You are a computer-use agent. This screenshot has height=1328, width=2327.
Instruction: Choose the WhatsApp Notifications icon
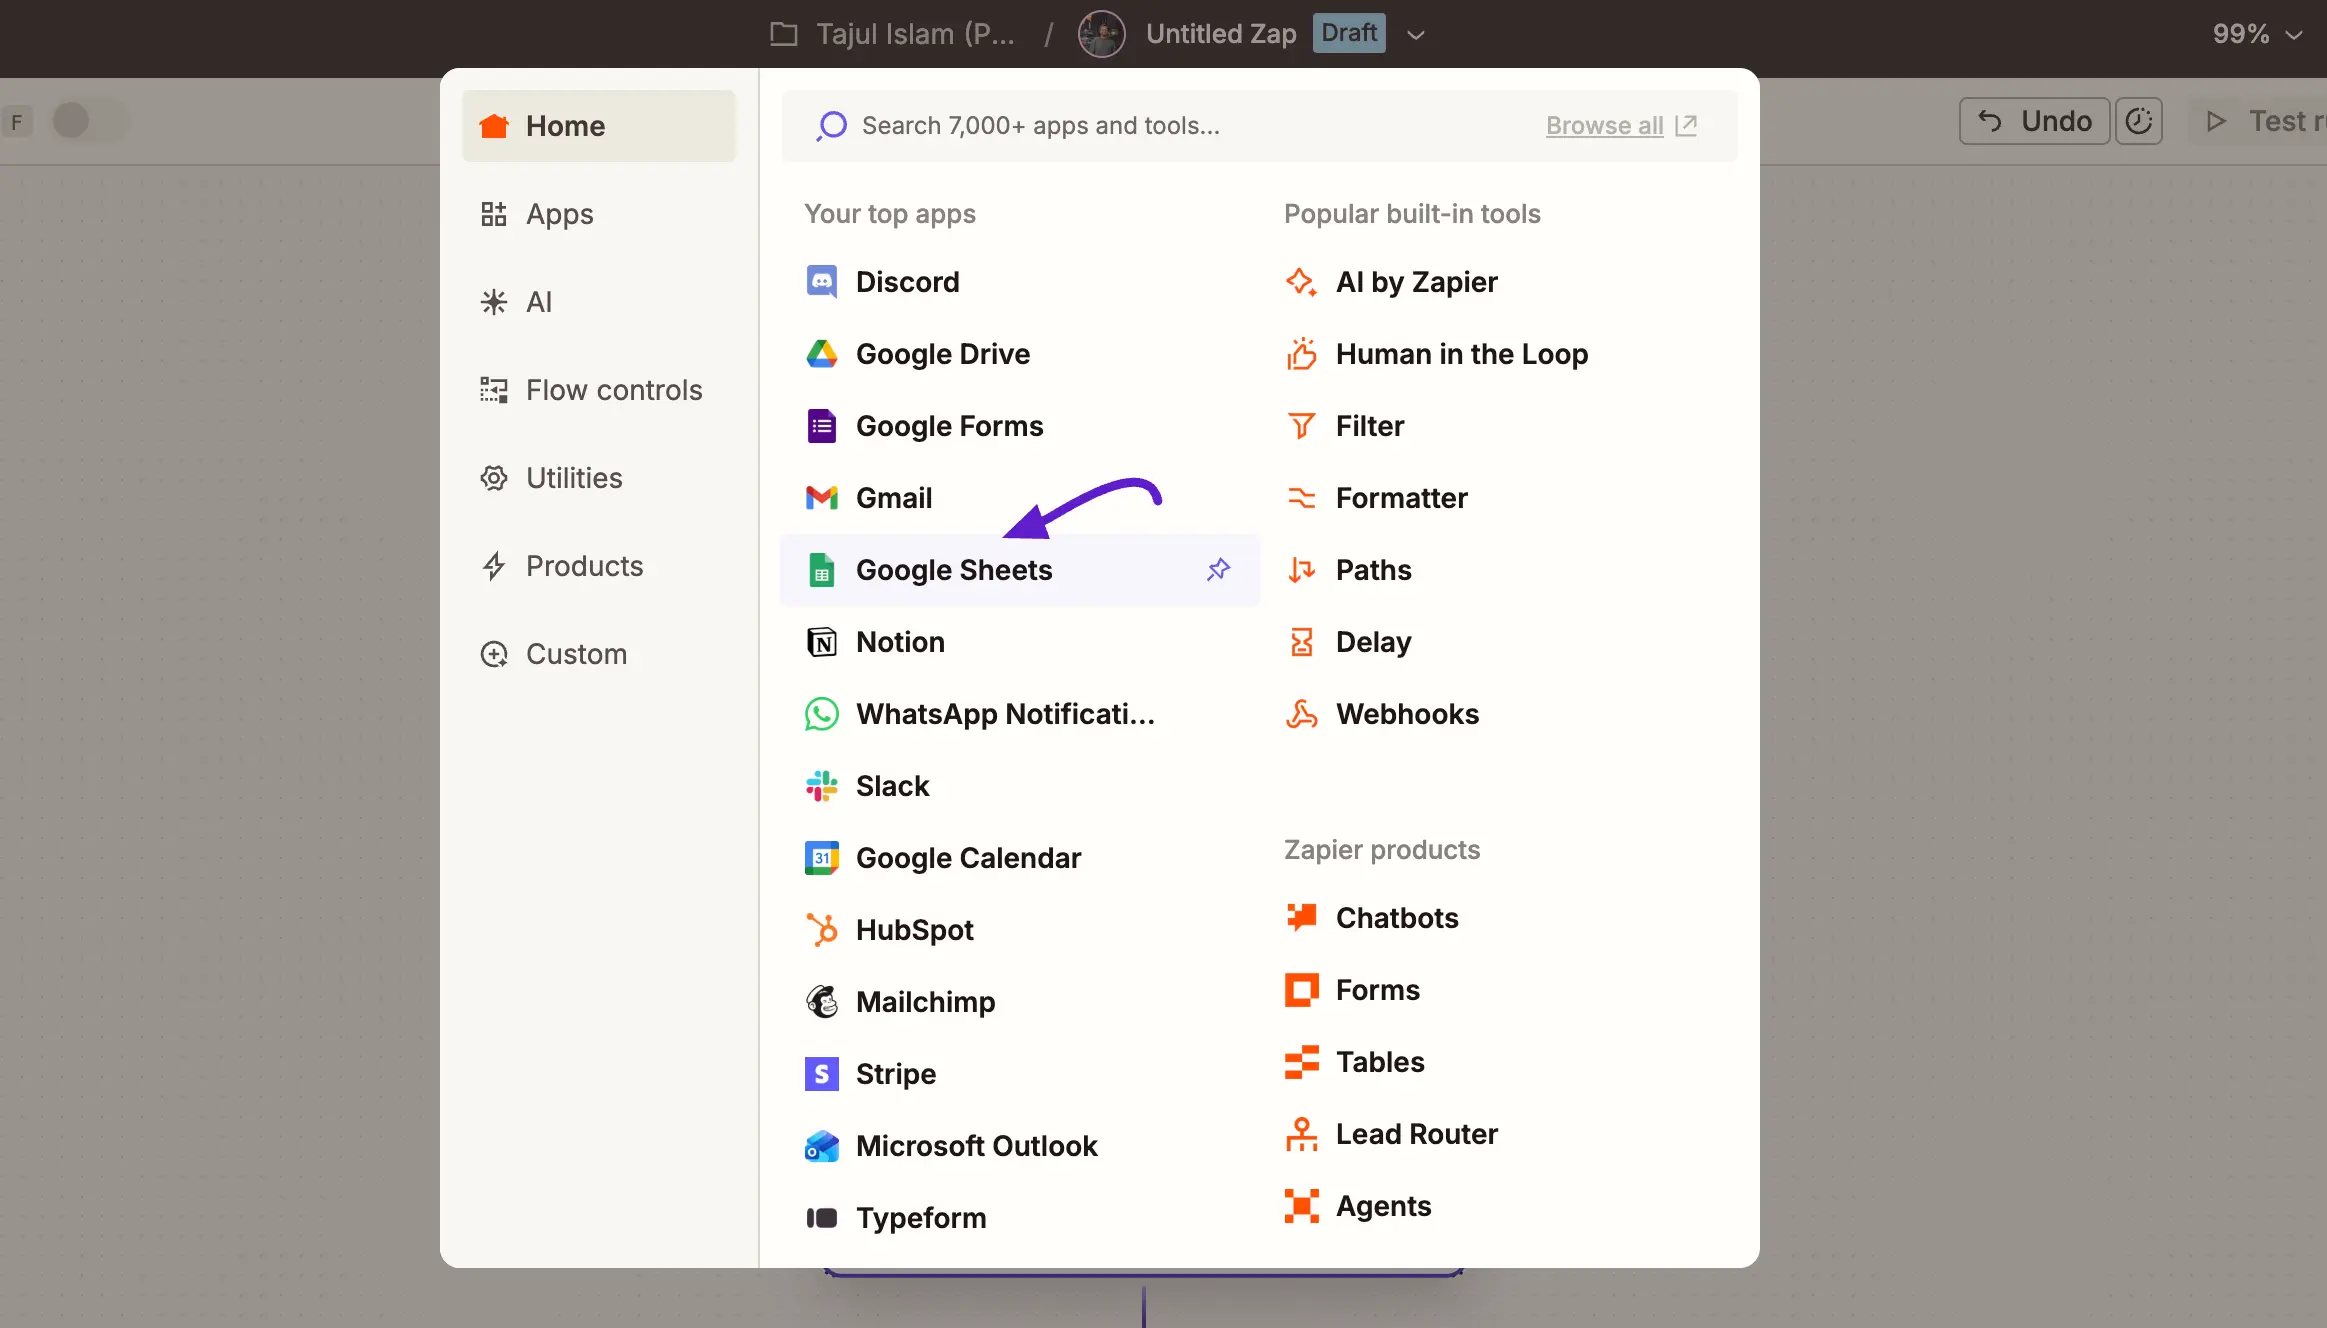[x=822, y=714]
